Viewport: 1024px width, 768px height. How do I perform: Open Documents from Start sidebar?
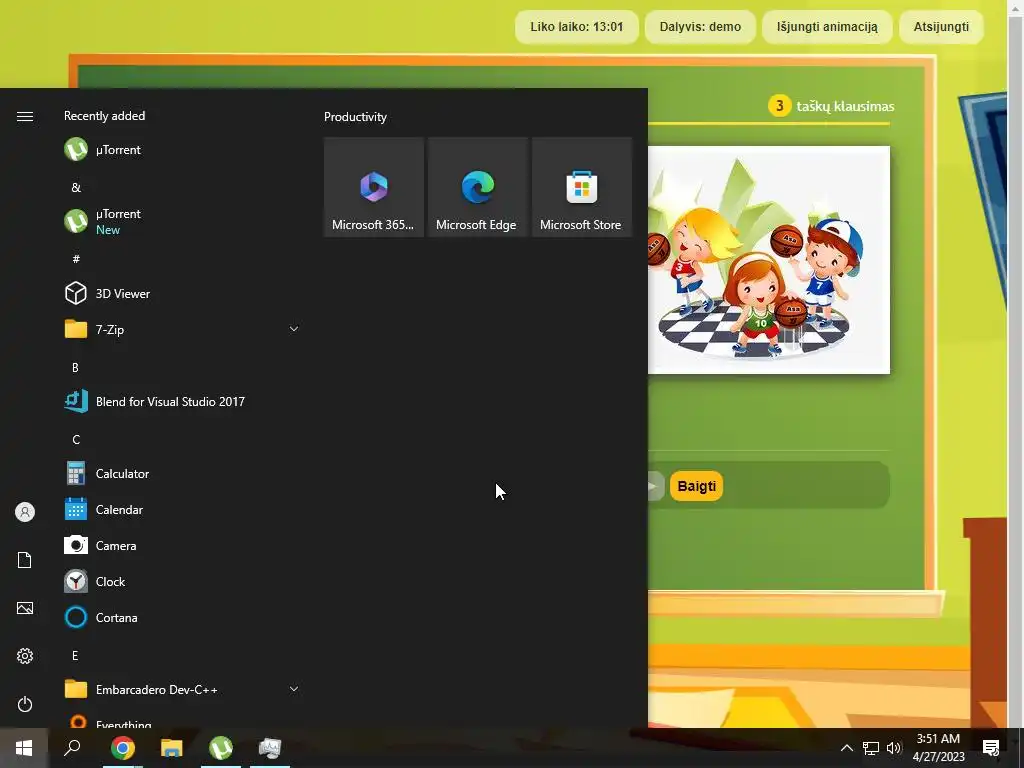[x=25, y=560]
